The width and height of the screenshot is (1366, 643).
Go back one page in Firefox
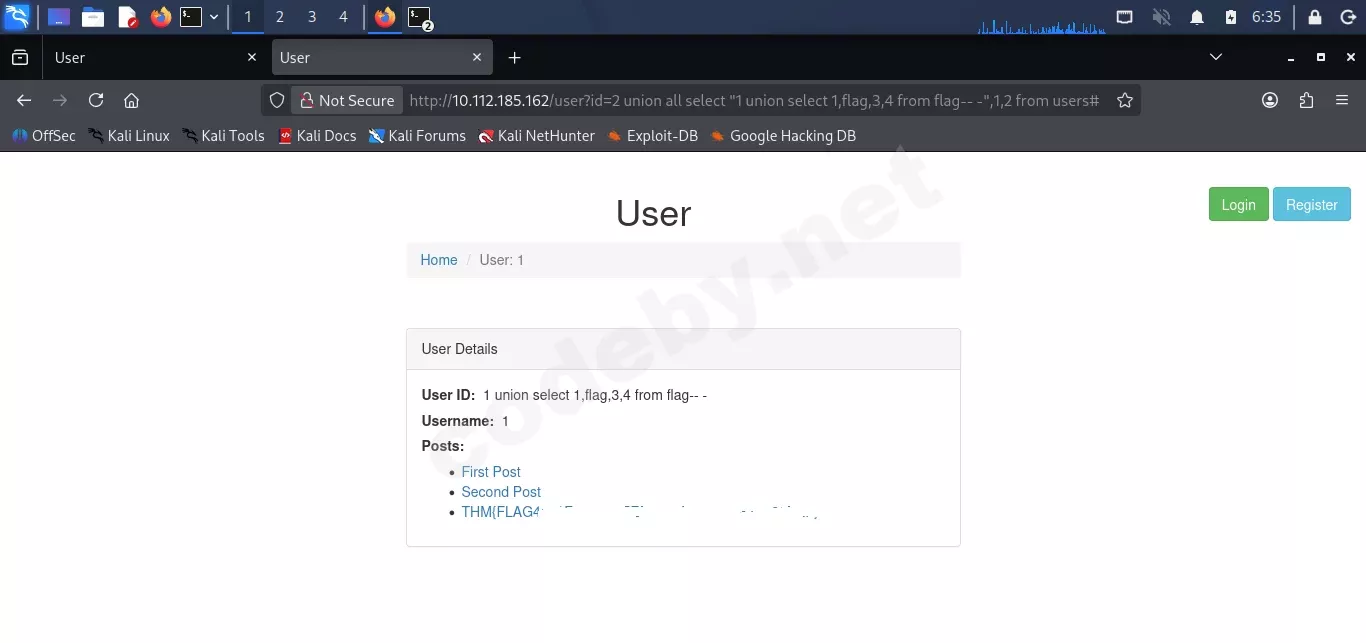(24, 100)
